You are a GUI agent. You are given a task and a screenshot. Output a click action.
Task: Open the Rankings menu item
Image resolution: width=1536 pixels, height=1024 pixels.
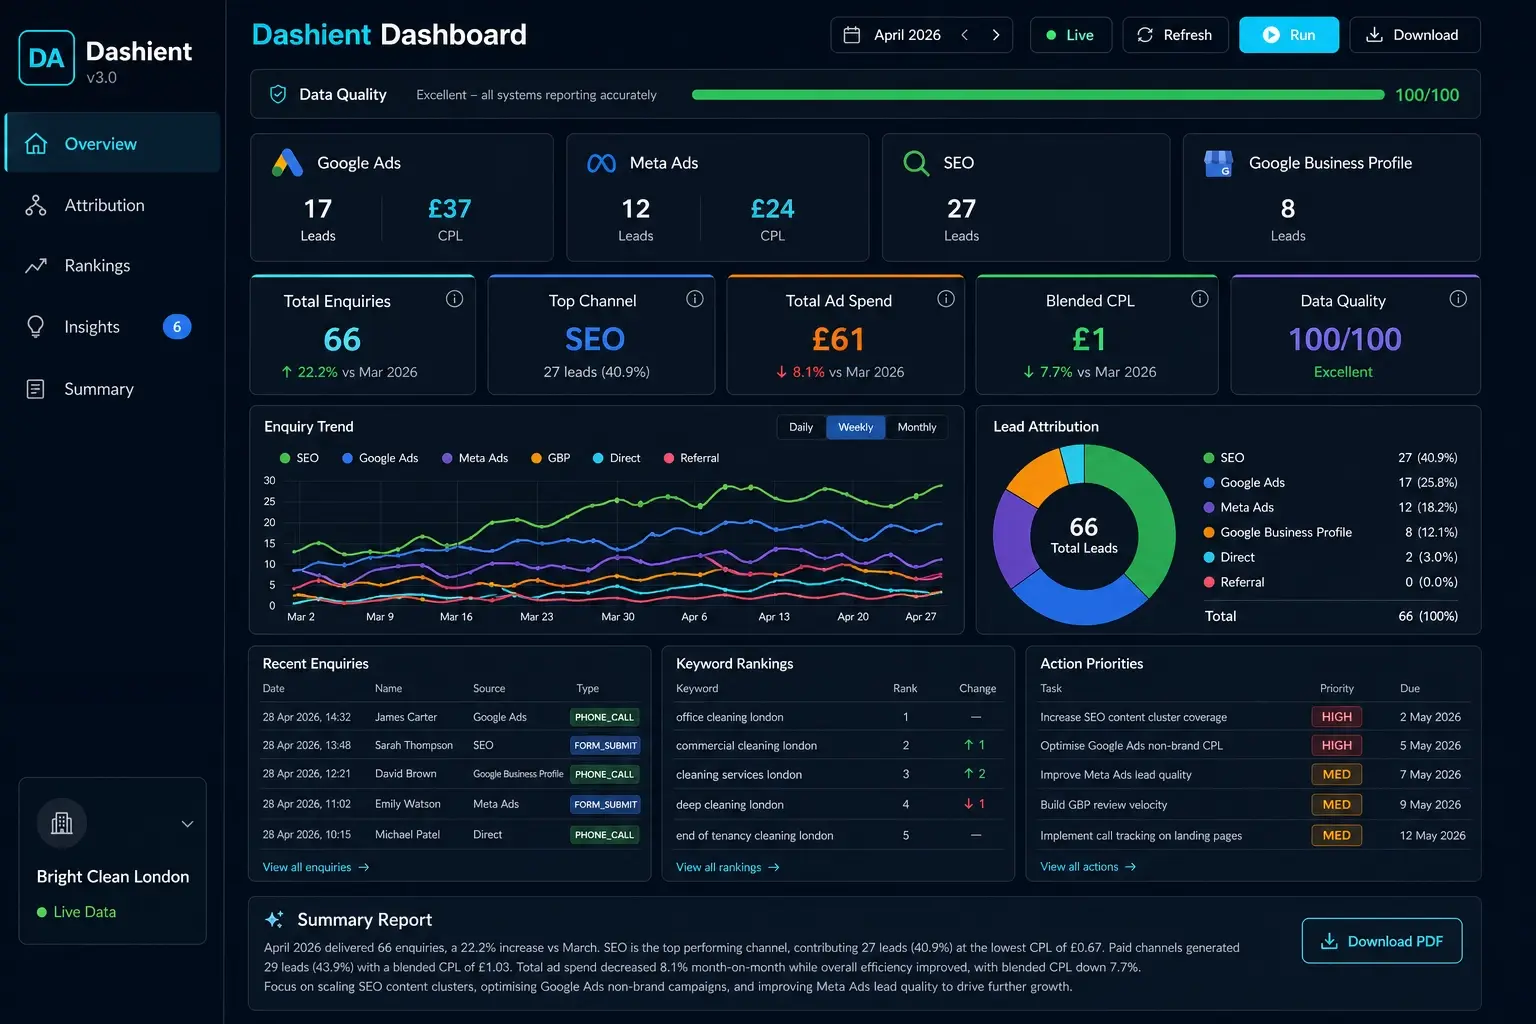pos(112,266)
